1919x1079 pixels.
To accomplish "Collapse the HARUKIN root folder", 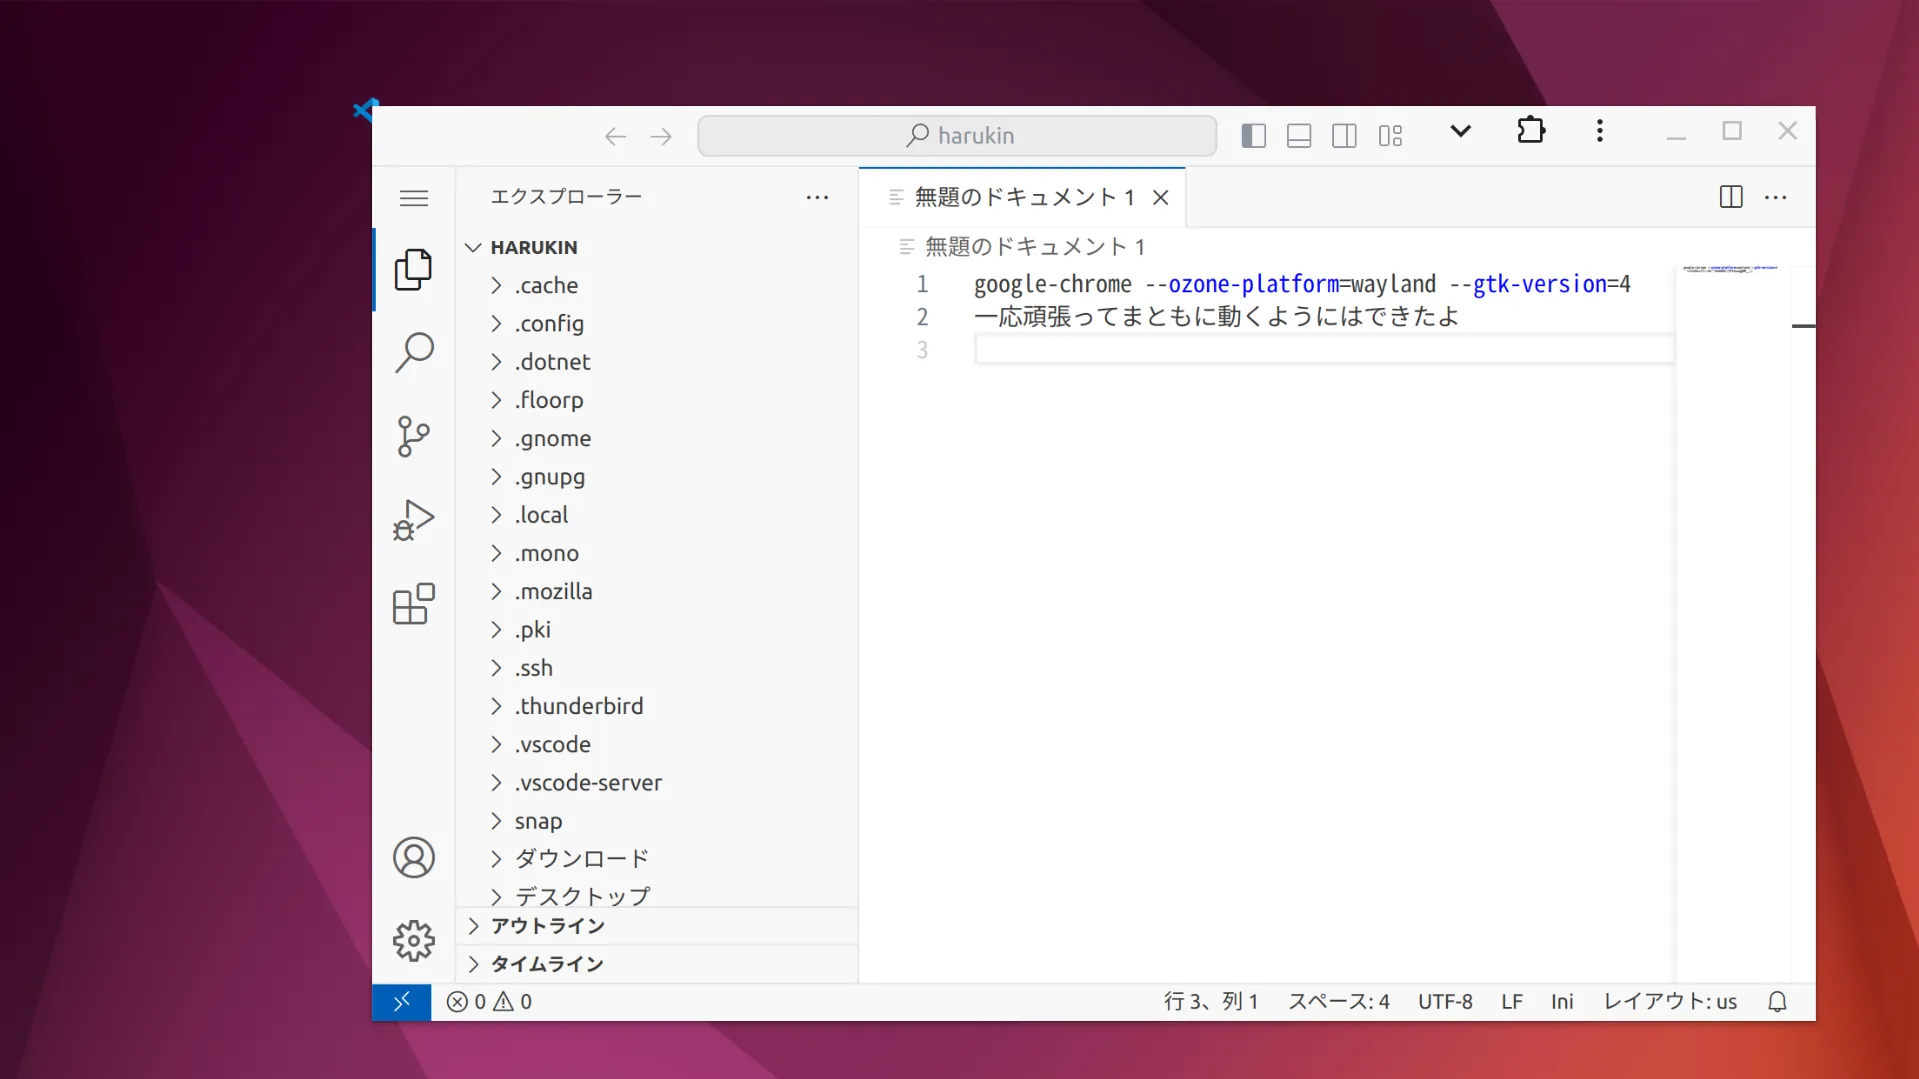I will coord(533,247).
